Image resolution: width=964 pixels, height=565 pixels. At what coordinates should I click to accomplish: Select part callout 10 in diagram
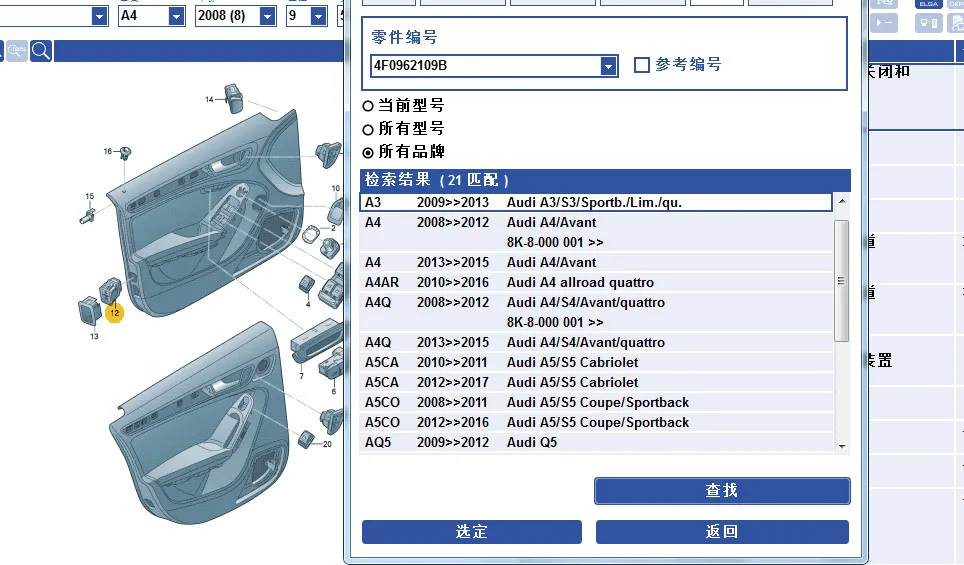click(x=336, y=189)
